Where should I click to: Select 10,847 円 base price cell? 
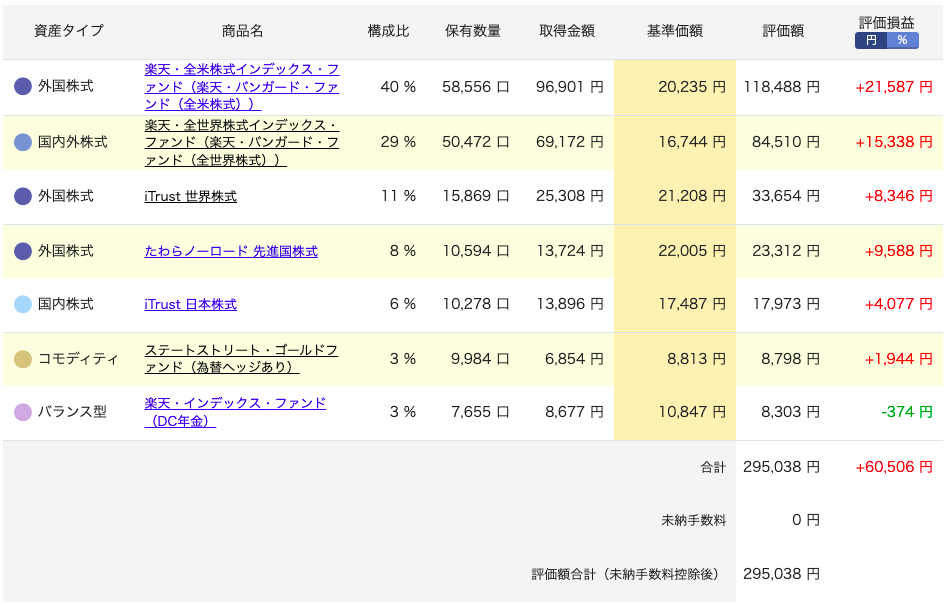point(692,412)
